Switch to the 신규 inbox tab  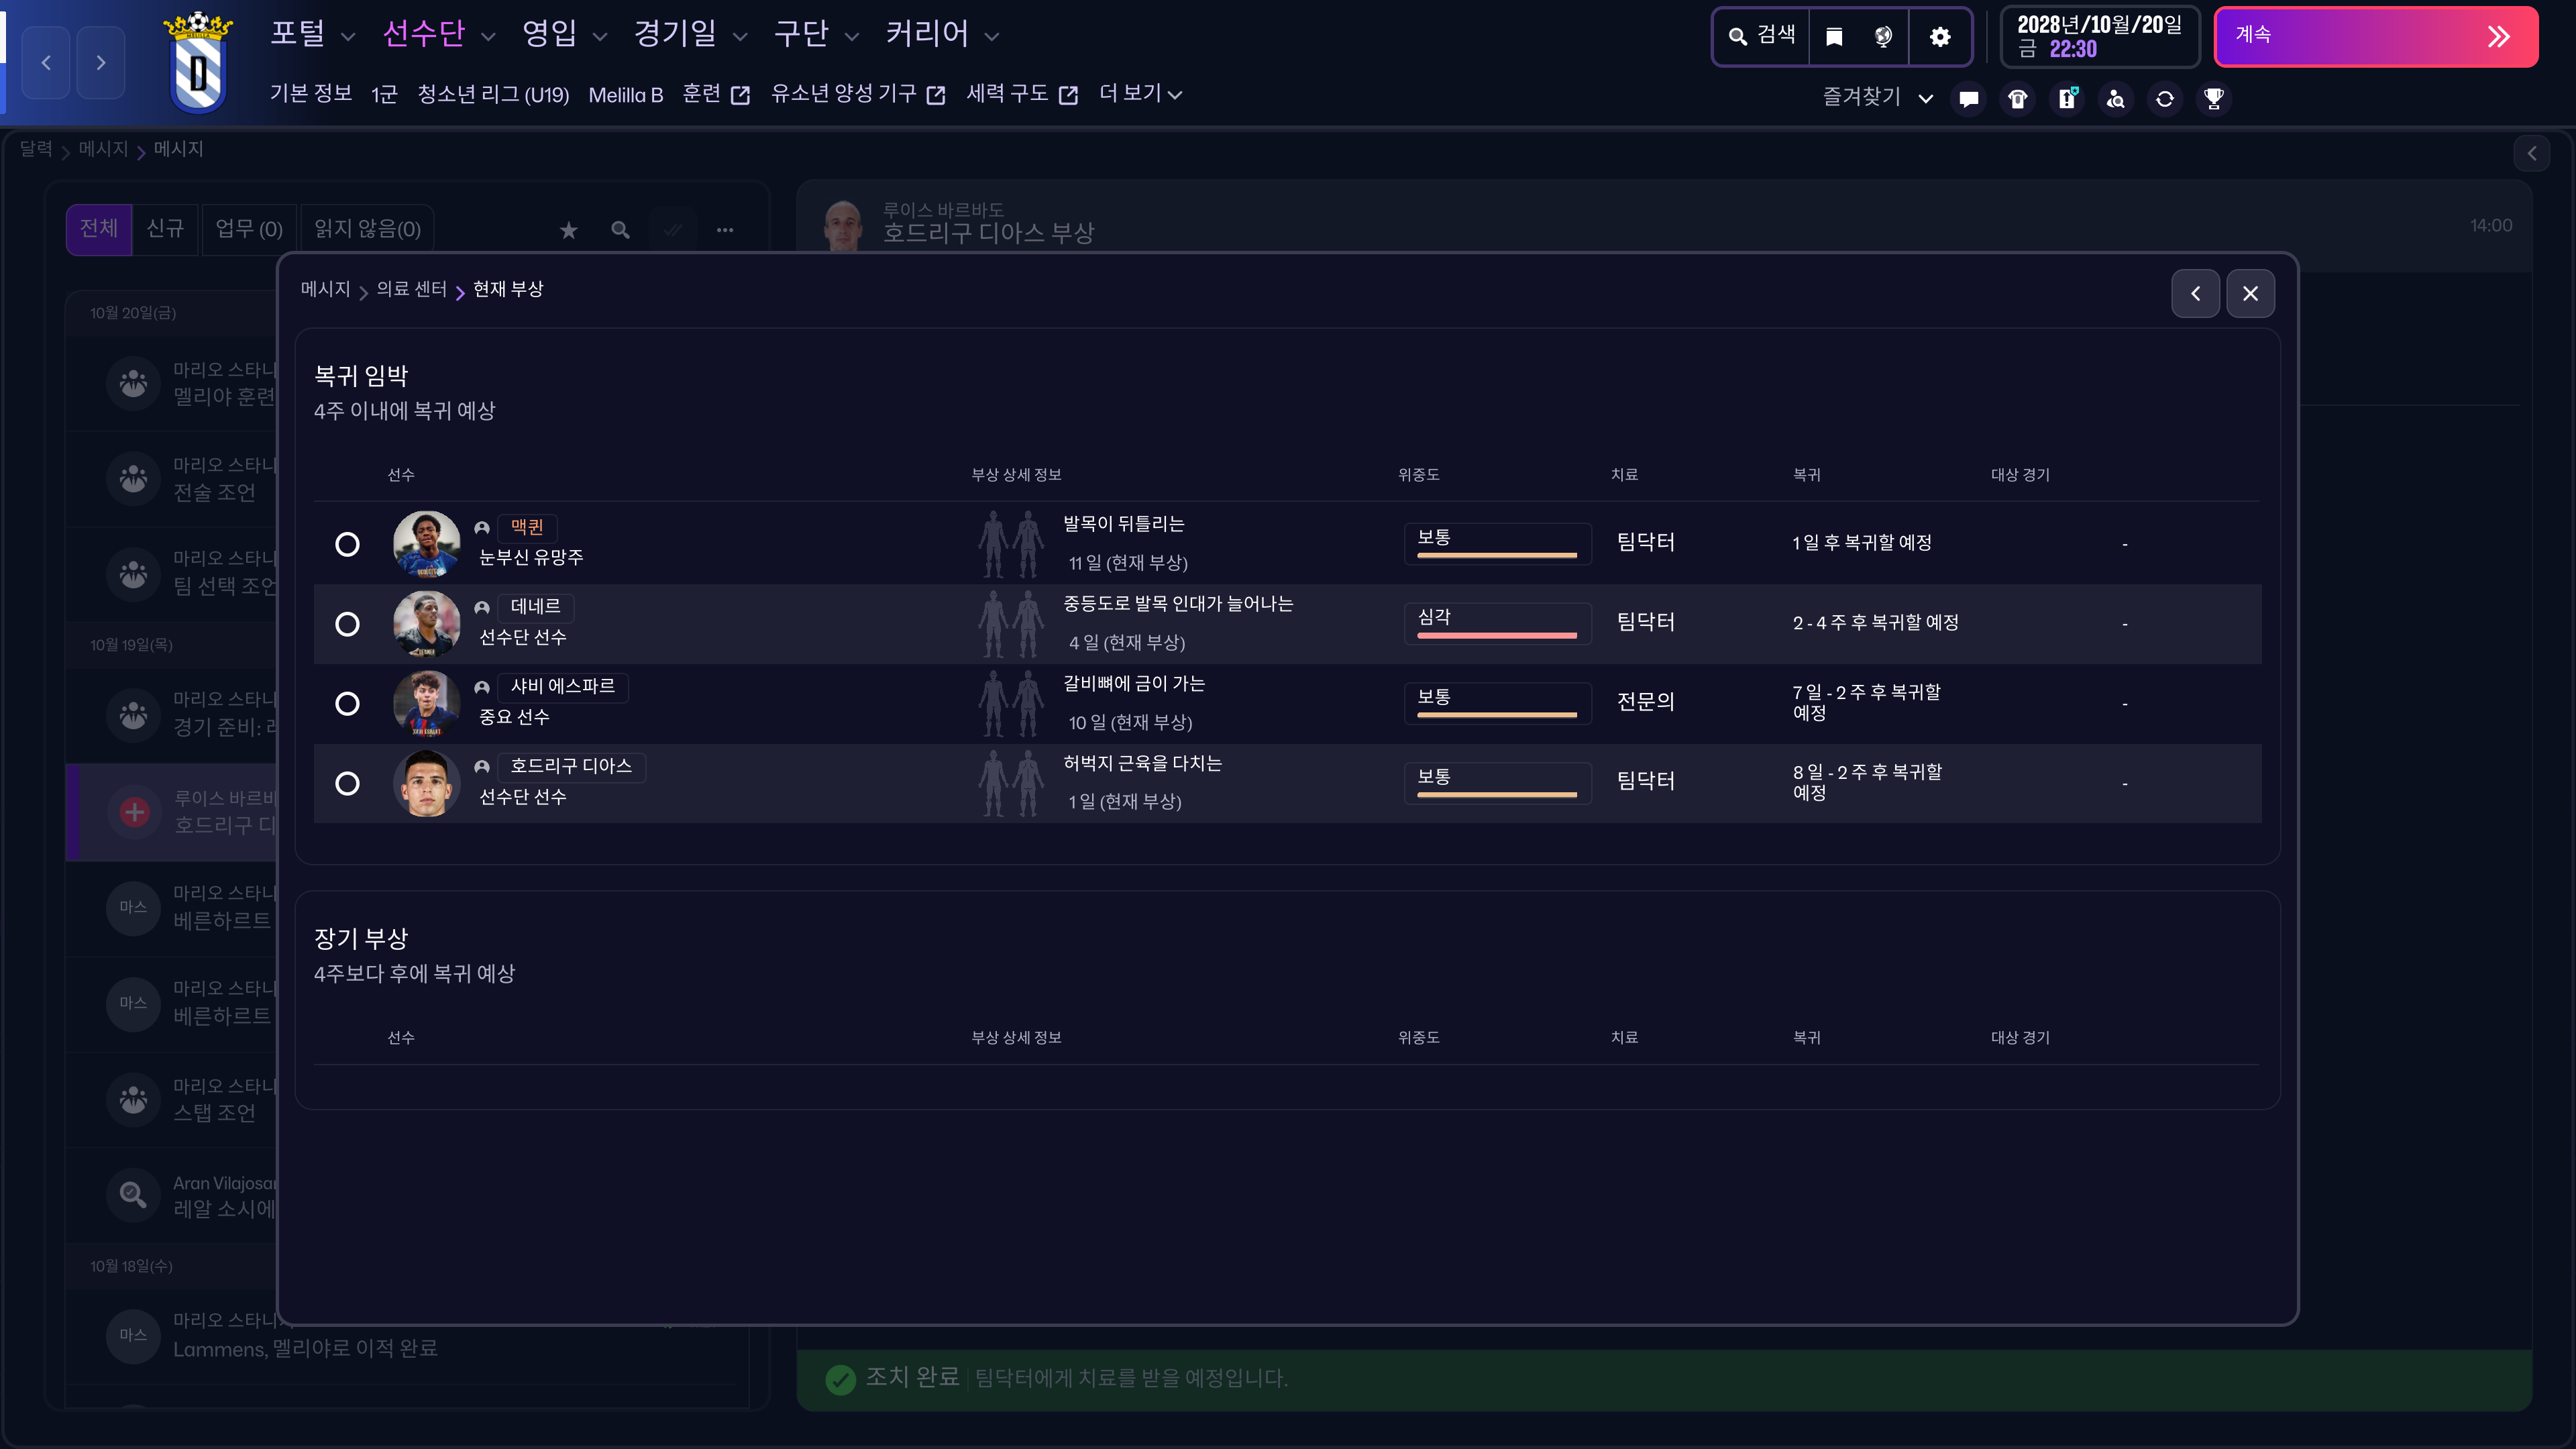coord(165,229)
